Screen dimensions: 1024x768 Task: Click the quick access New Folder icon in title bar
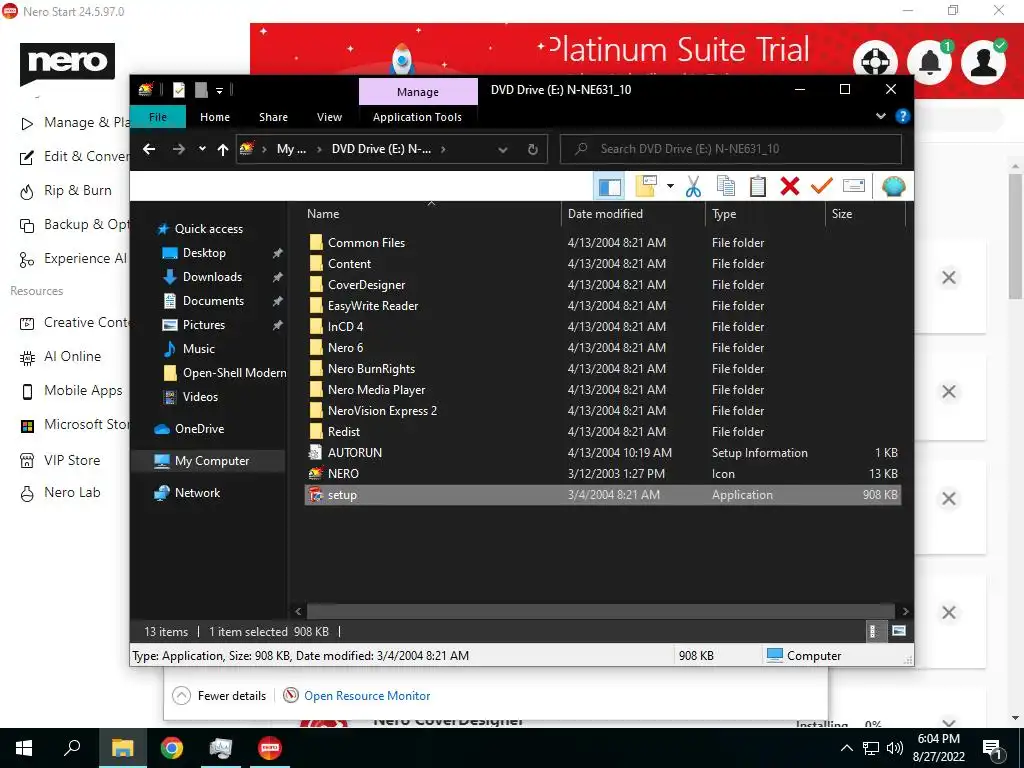pos(201,90)
